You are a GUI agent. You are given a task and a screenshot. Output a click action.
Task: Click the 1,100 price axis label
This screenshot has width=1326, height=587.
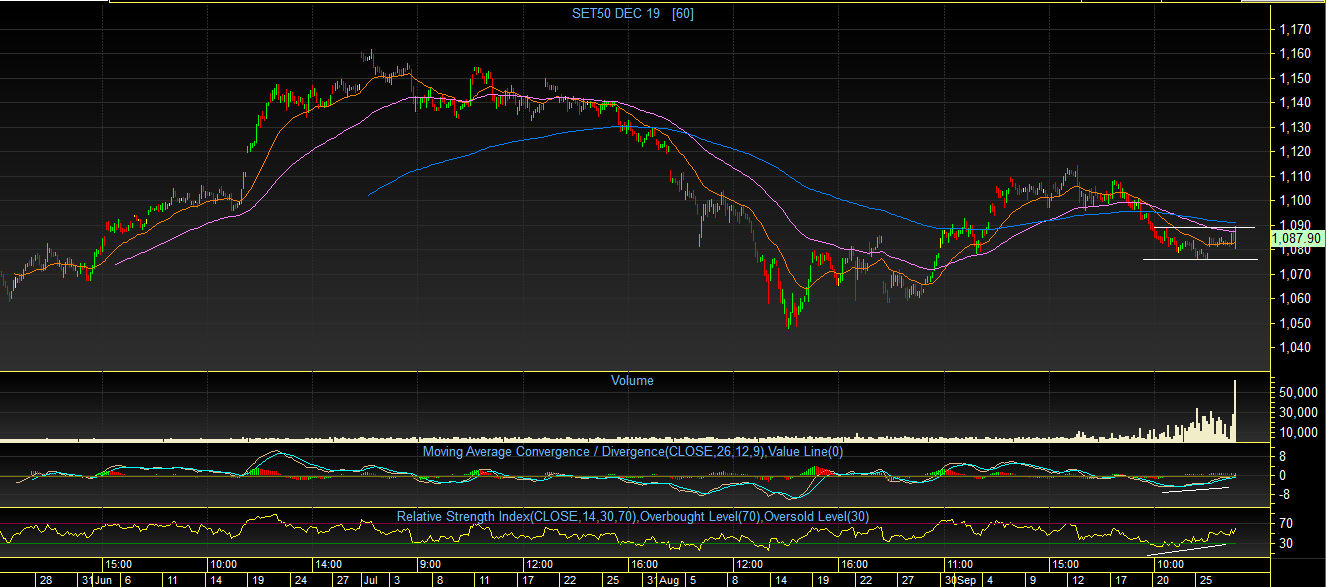coord(1295,201)
